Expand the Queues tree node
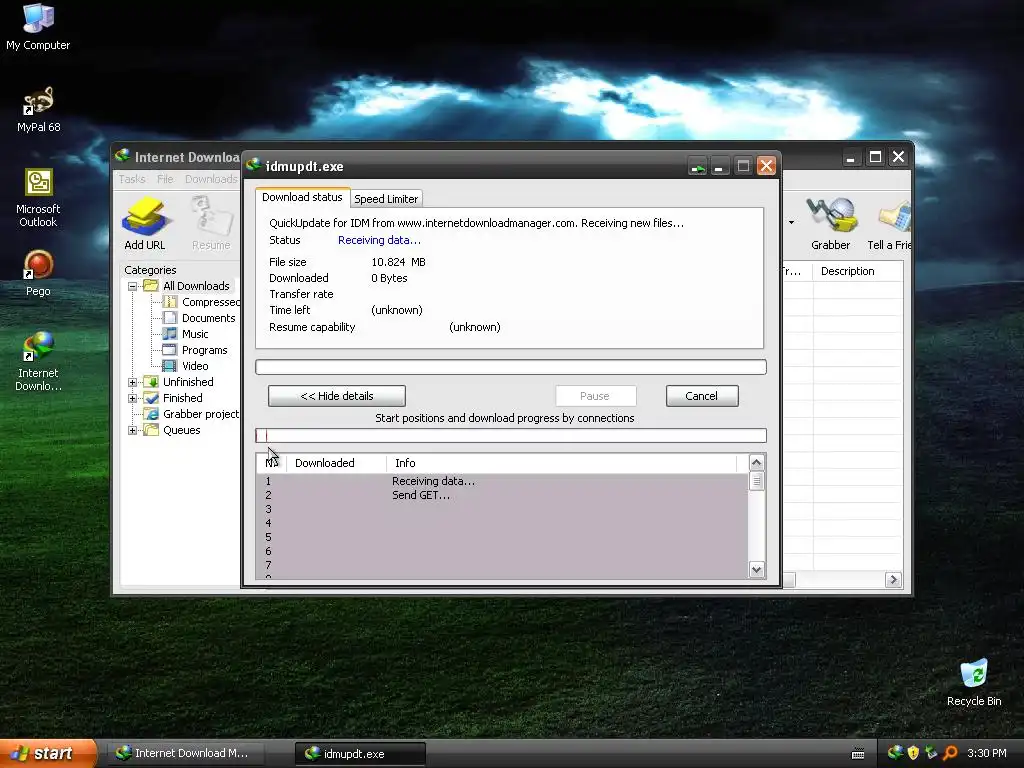The image size is (1024, 768). [x=133, y=430]
